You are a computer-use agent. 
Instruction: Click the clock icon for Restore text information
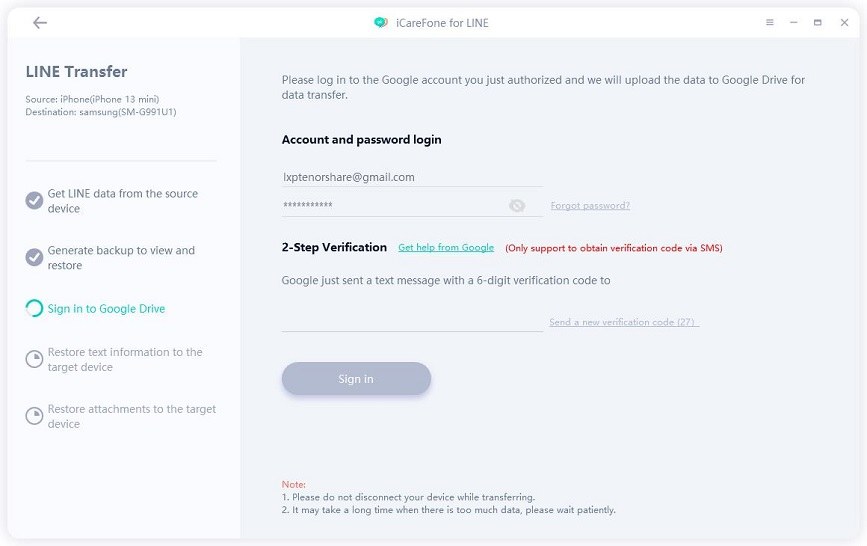pyautogui.click(x=34, y=359)
